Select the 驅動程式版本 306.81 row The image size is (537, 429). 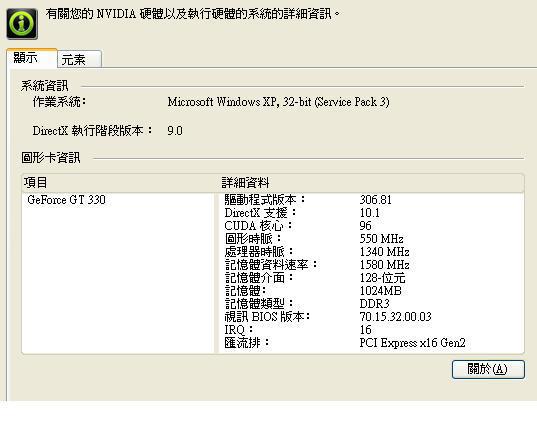372,200
